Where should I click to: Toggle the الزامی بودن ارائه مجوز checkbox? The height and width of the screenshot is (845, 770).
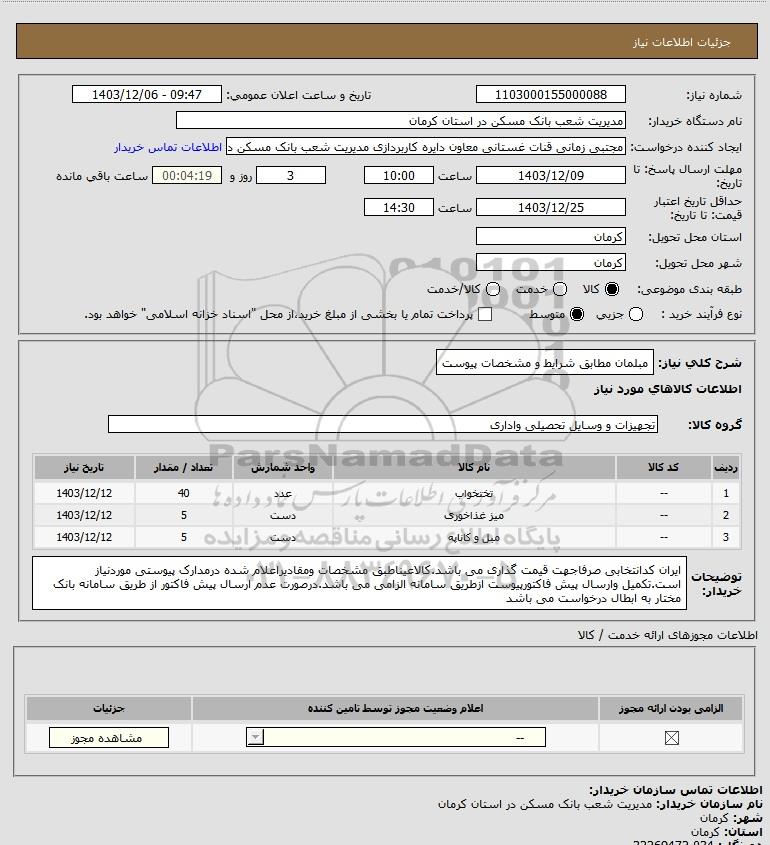click(671, 738)
